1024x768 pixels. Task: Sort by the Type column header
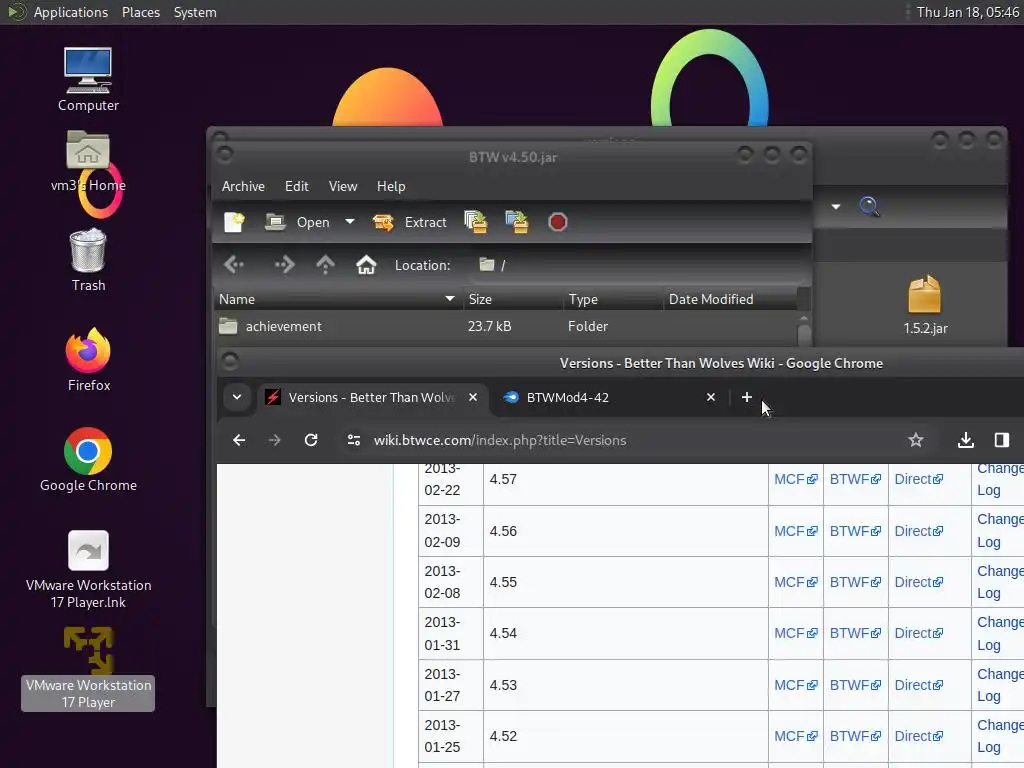tap(613, 299)
